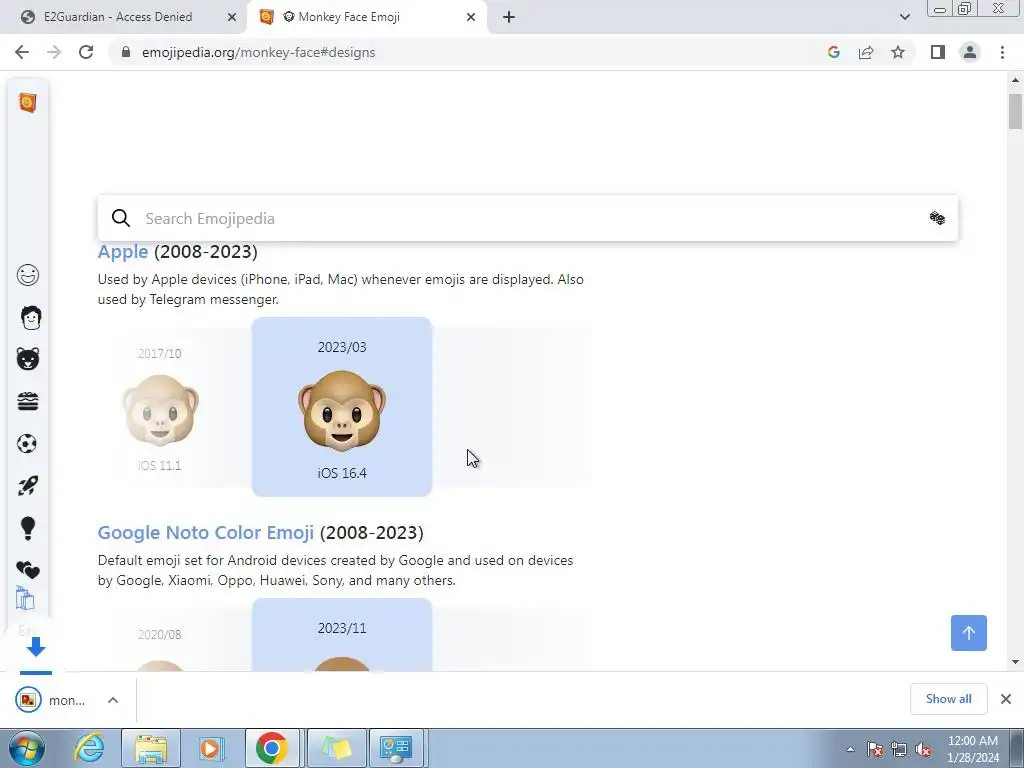This screenshot has width=1024, height=768.
Task: Click Chrome icon in taskbar
Action: (x=272, y=748)
